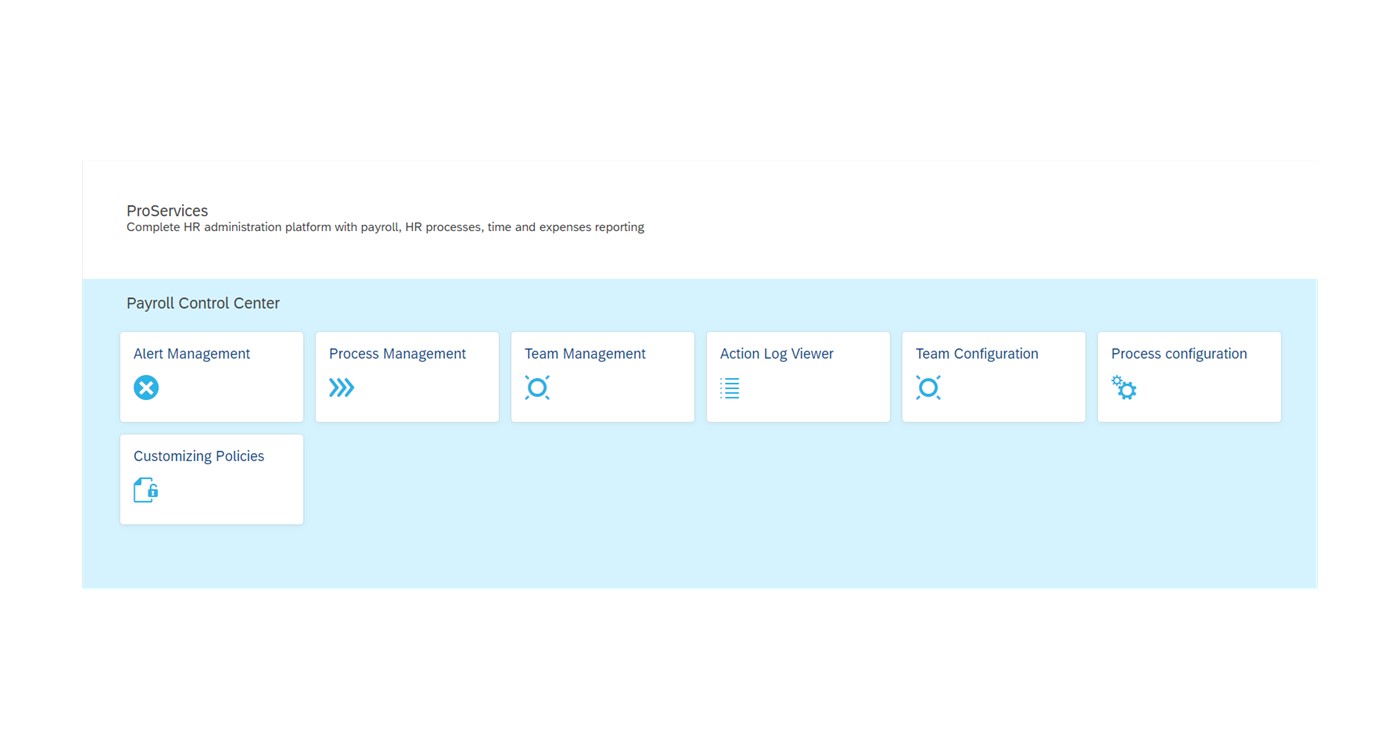Click the ProServices heading
Viewport: 1400px width, 750px height.
[x=167, y=211]
